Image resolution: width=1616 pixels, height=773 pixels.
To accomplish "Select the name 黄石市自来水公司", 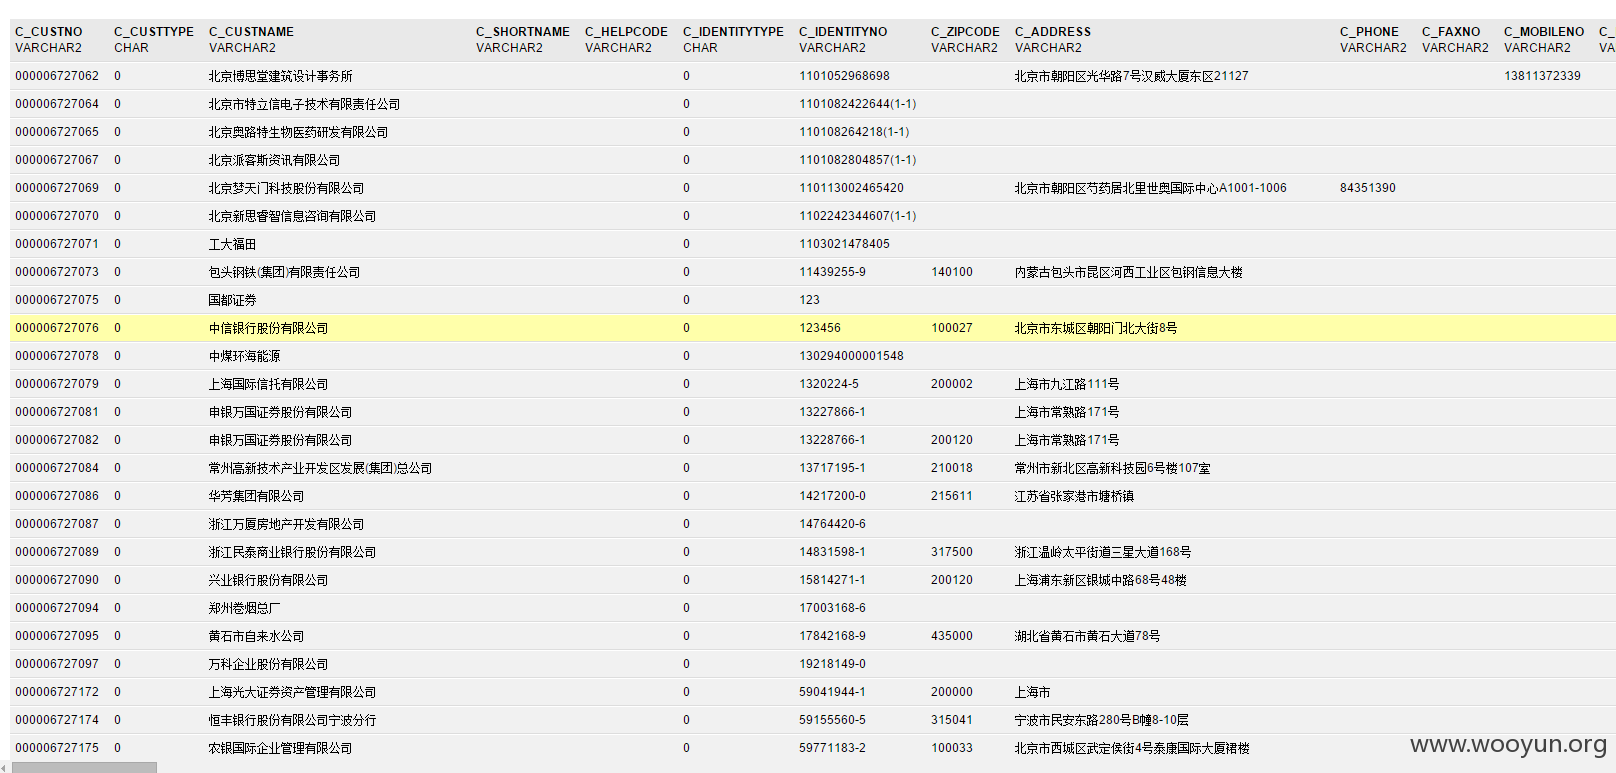I will pyautogui.click(x=256, y=636).
